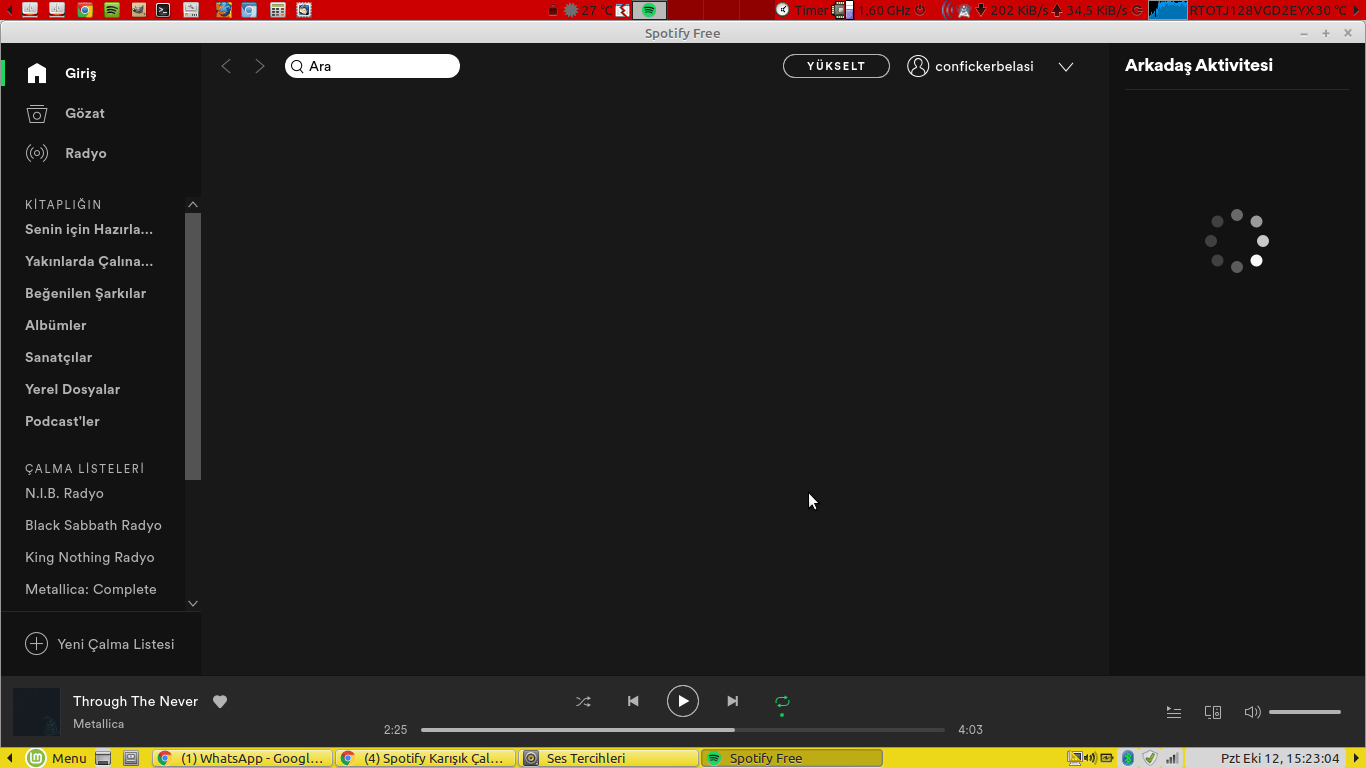The height and width of the screenshot is (768, 1366).
Task: Open Yakınlarda Çalına... in library
Action: tap(89, 261)
